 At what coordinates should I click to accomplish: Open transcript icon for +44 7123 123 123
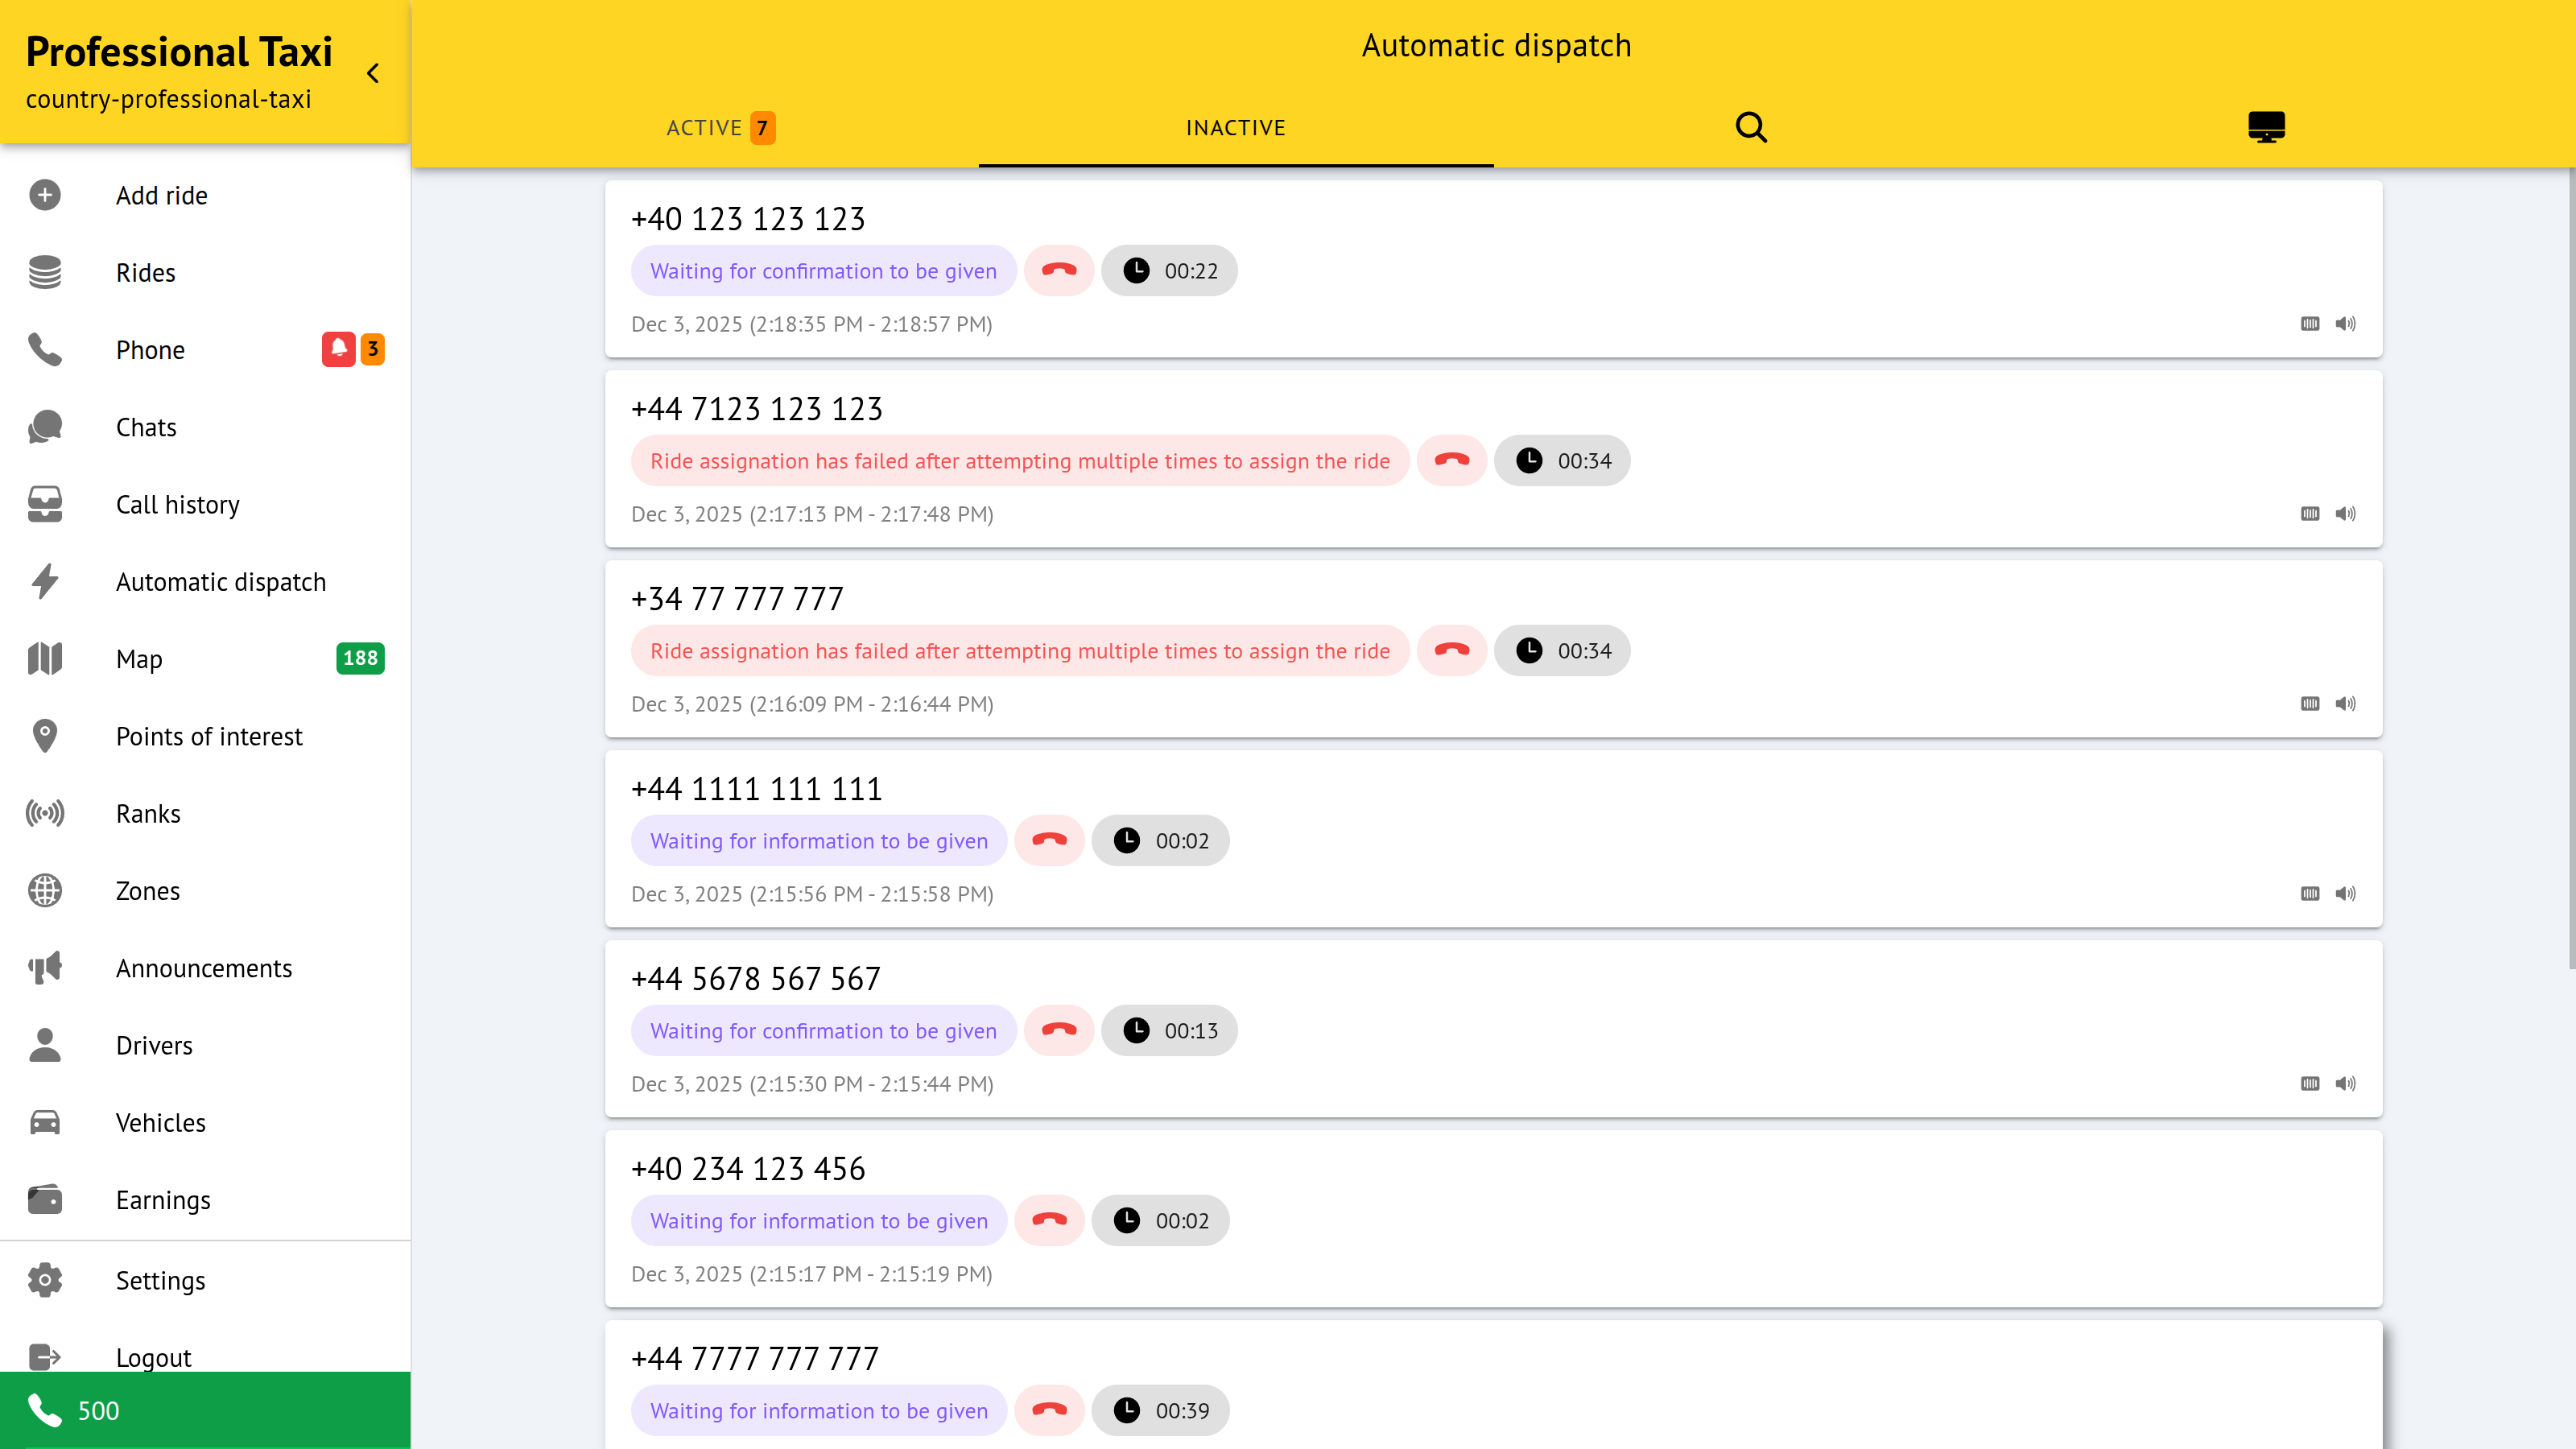click(2309, 514)
